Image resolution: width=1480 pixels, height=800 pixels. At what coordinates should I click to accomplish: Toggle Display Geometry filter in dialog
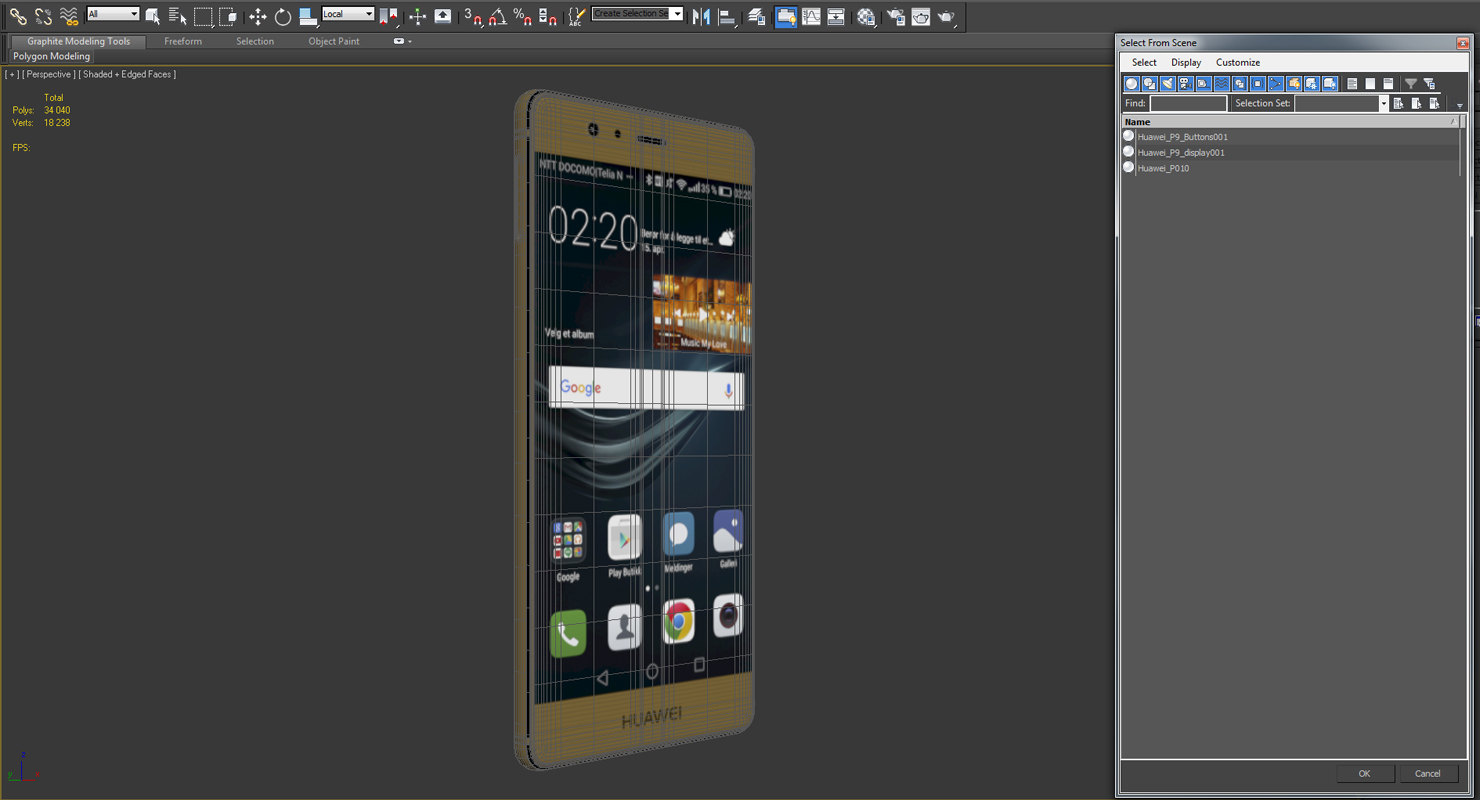tap(1132, 84)
